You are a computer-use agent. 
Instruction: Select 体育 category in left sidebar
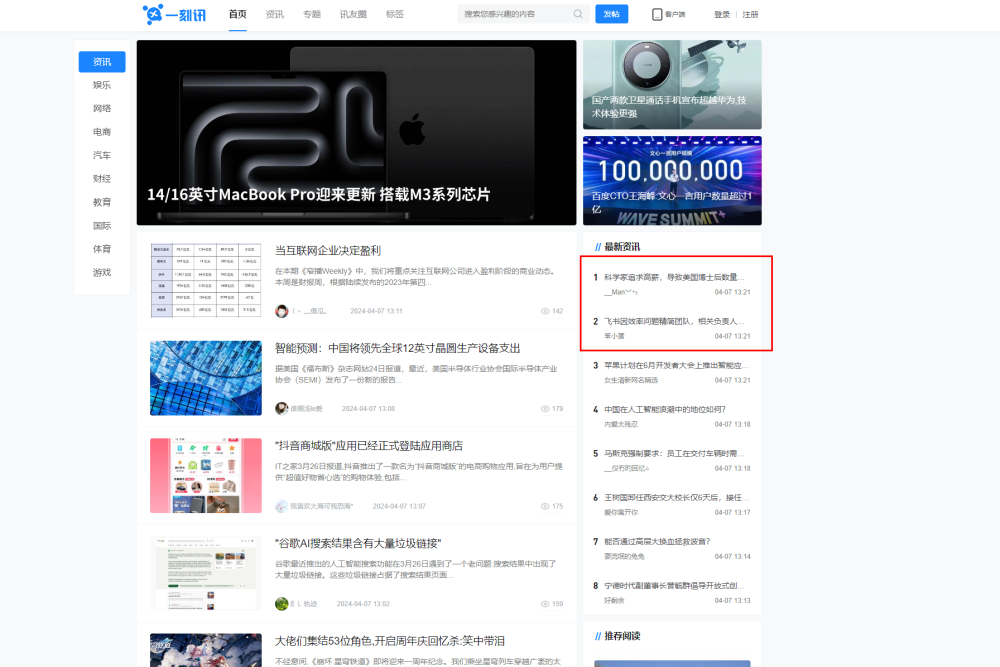coord(102,249)
